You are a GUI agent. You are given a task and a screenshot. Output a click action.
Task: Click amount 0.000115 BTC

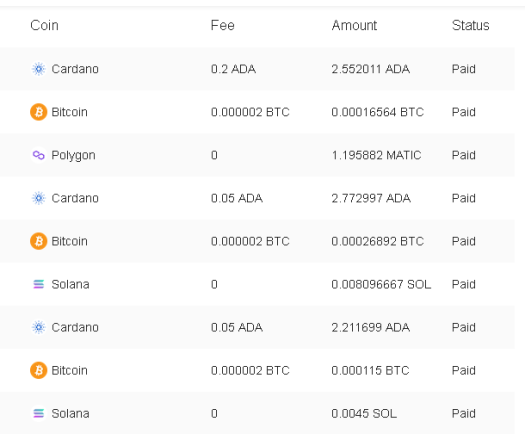pos(370,370)
